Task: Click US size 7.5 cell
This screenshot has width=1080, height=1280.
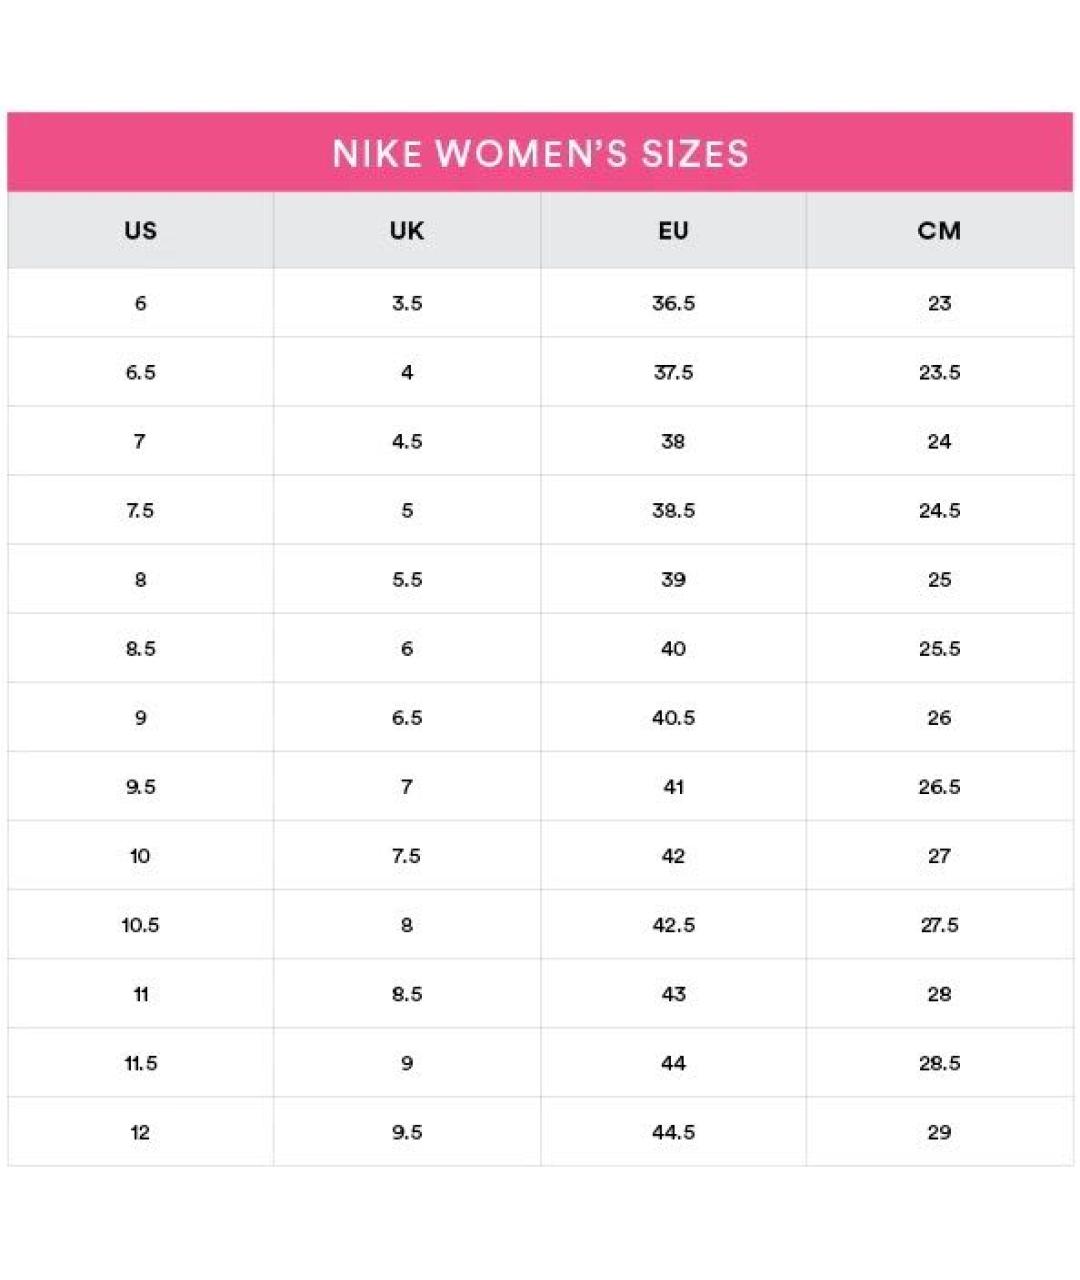Action: 141,510
